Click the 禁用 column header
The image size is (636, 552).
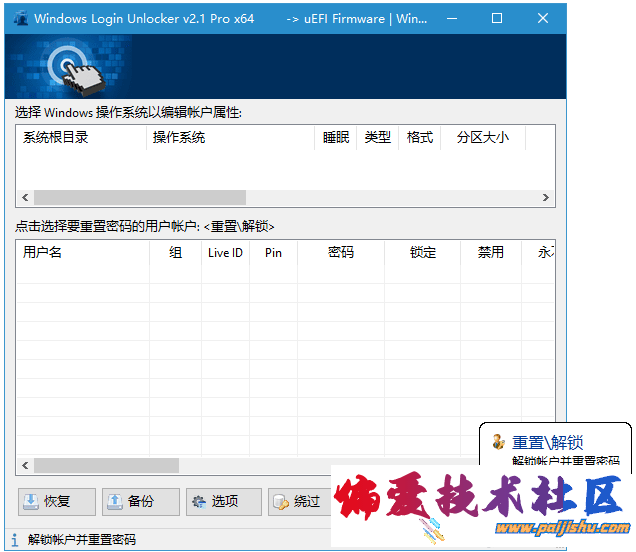pyautogui.click(x=490, y=253)
